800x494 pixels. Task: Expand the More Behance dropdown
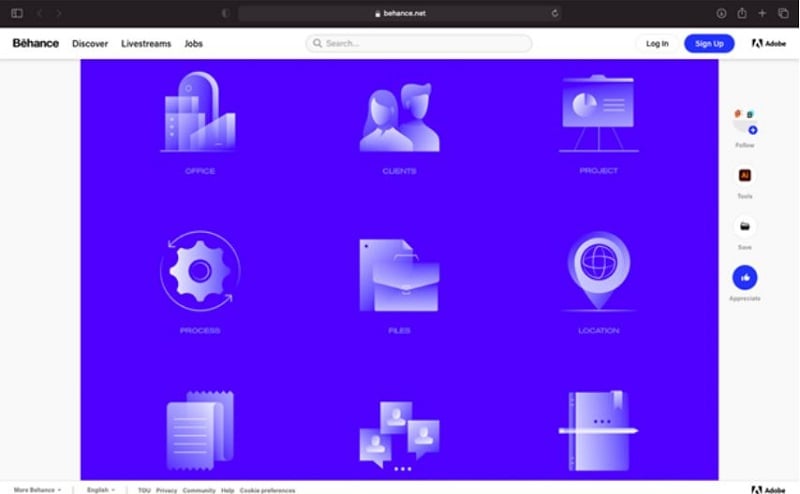point(37,490)
